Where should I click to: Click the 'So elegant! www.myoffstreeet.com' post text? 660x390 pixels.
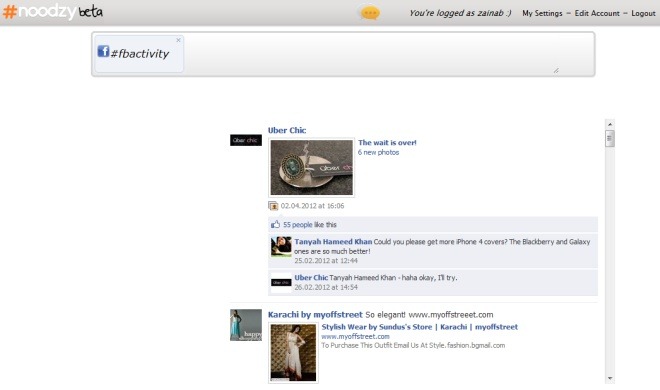(429, 315)
